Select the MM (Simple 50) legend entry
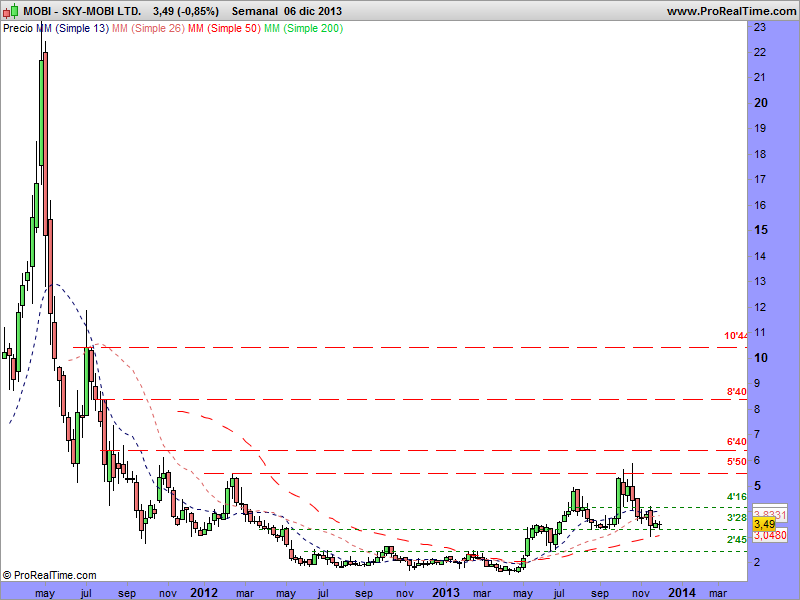Screen dimensions: 800x600 224,29
